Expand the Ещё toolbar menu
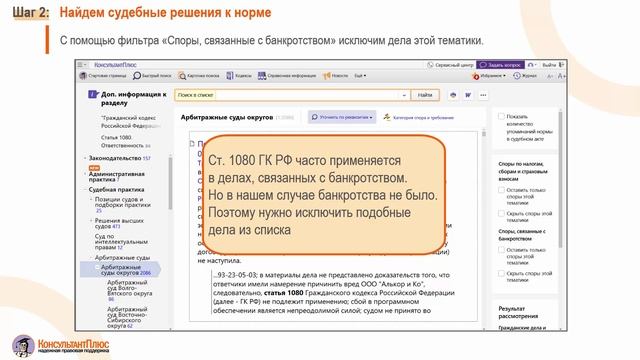640x360 pixels. (360, 76)
